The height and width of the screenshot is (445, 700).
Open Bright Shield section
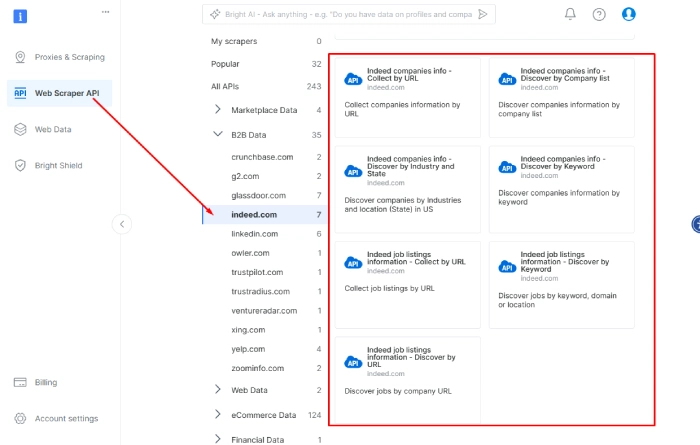pyautogui.click(x=60, y=166)
